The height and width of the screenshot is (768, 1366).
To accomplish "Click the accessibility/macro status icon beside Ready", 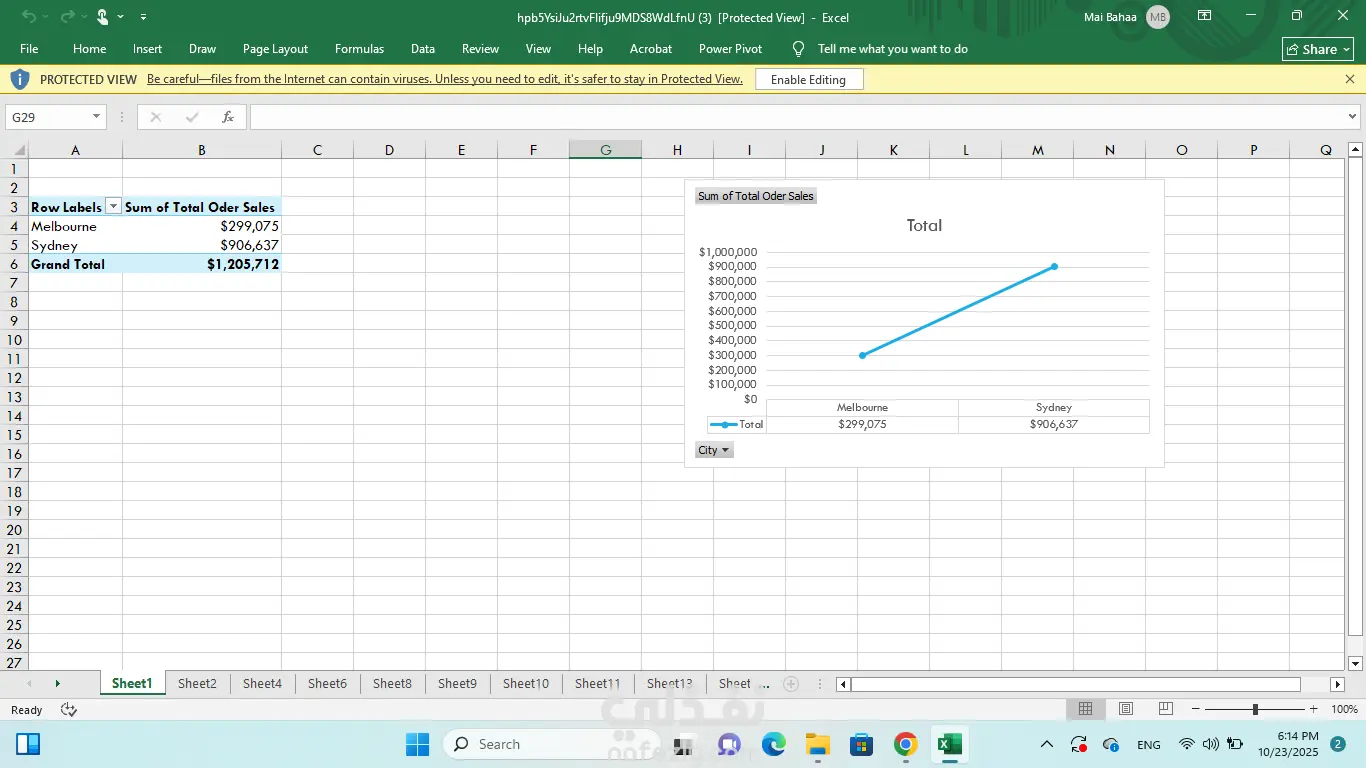I will (x=69, y=710).
